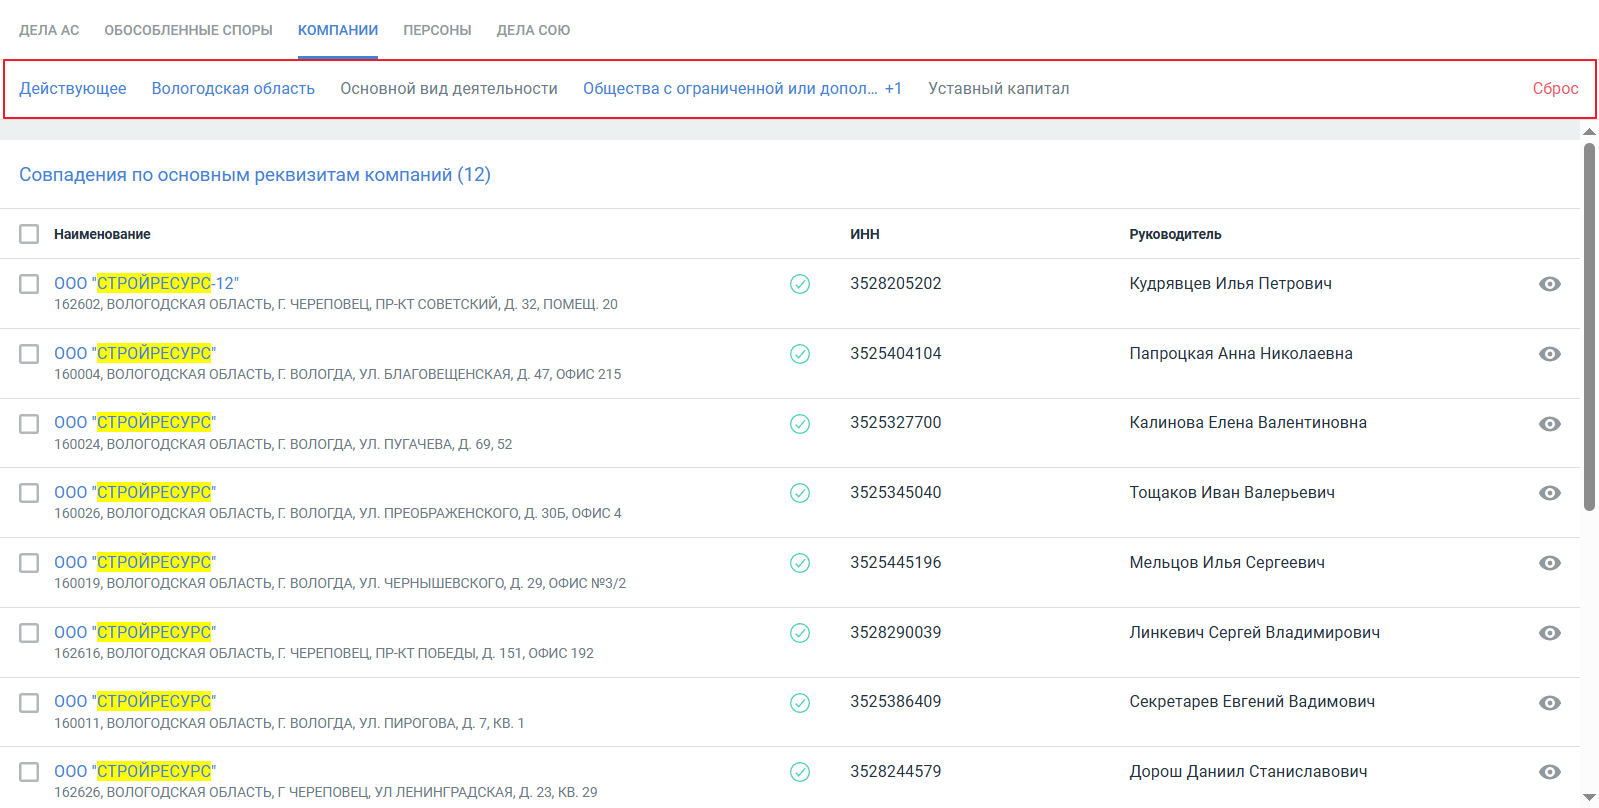Click the vertical scrollbar thumb

click(1589, 326)
